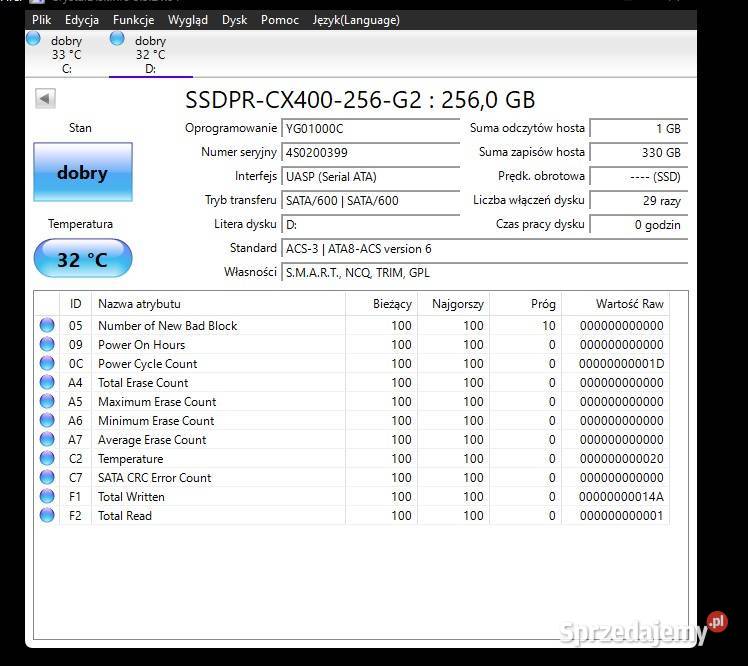Click status orb of Total Erase Count row
This screenshot has height=666, width=748.
47,382
